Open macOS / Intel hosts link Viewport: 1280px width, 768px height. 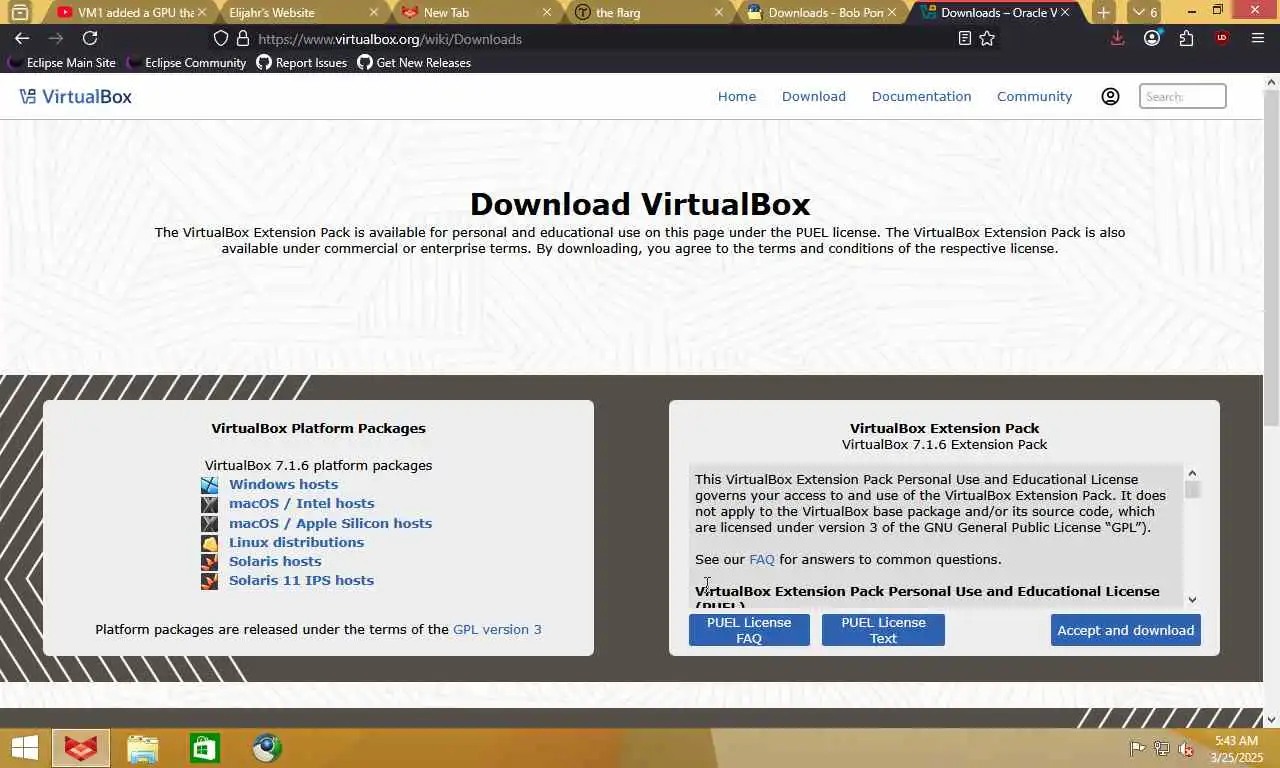click(301, 503)
